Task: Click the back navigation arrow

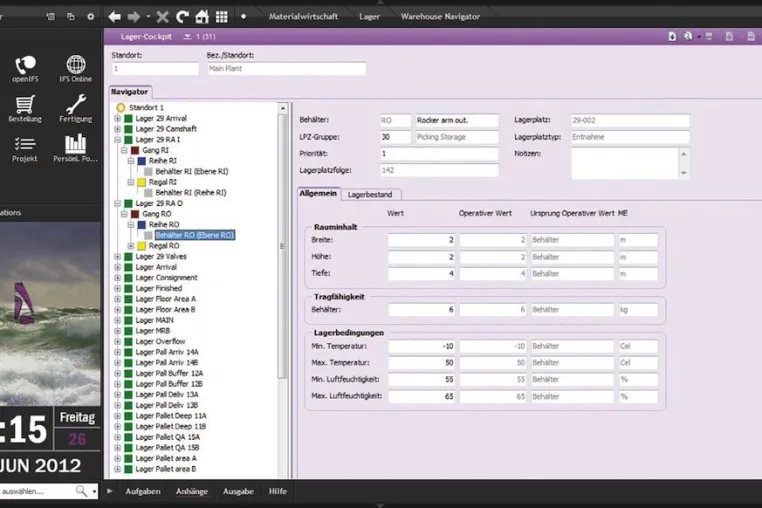Action: [114, 17]
